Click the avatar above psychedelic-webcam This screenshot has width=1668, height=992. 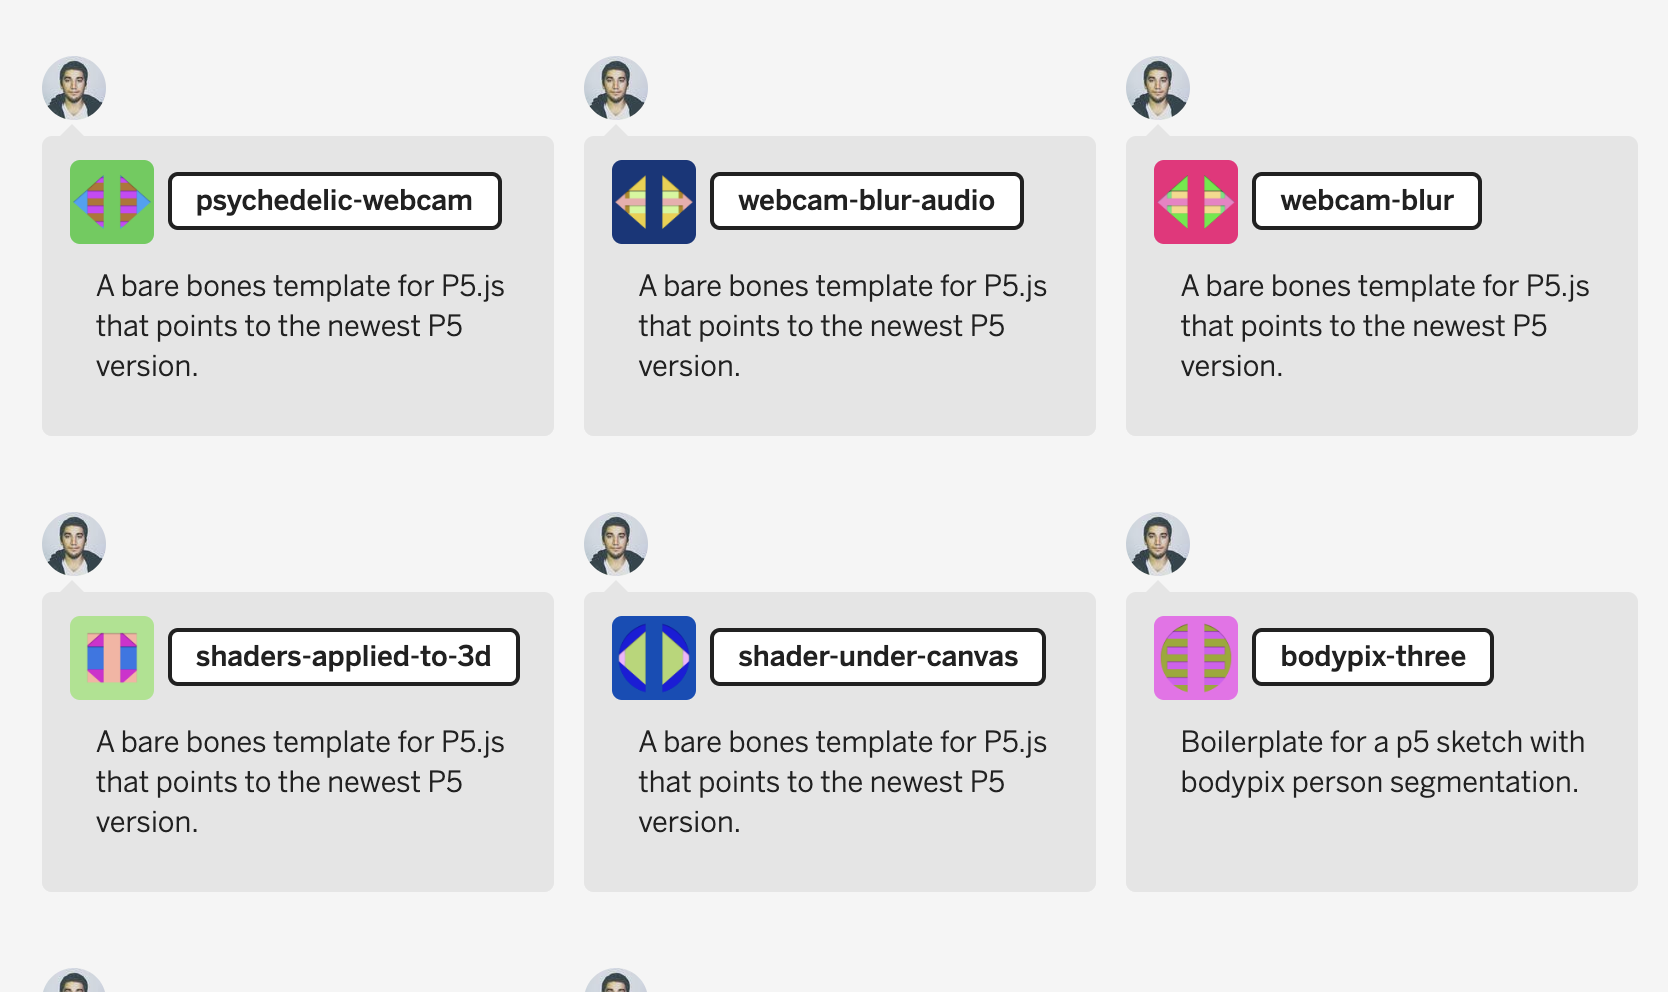73,88
